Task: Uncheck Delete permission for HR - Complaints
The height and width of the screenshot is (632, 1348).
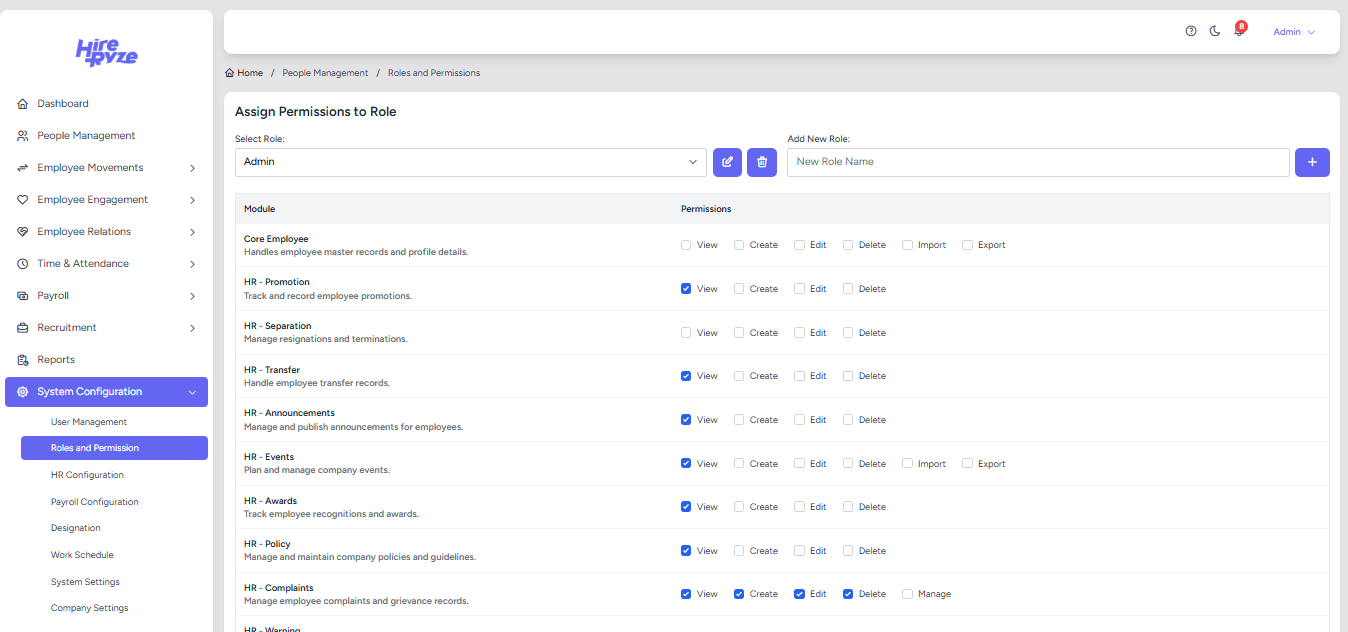Action: (848, 594)
